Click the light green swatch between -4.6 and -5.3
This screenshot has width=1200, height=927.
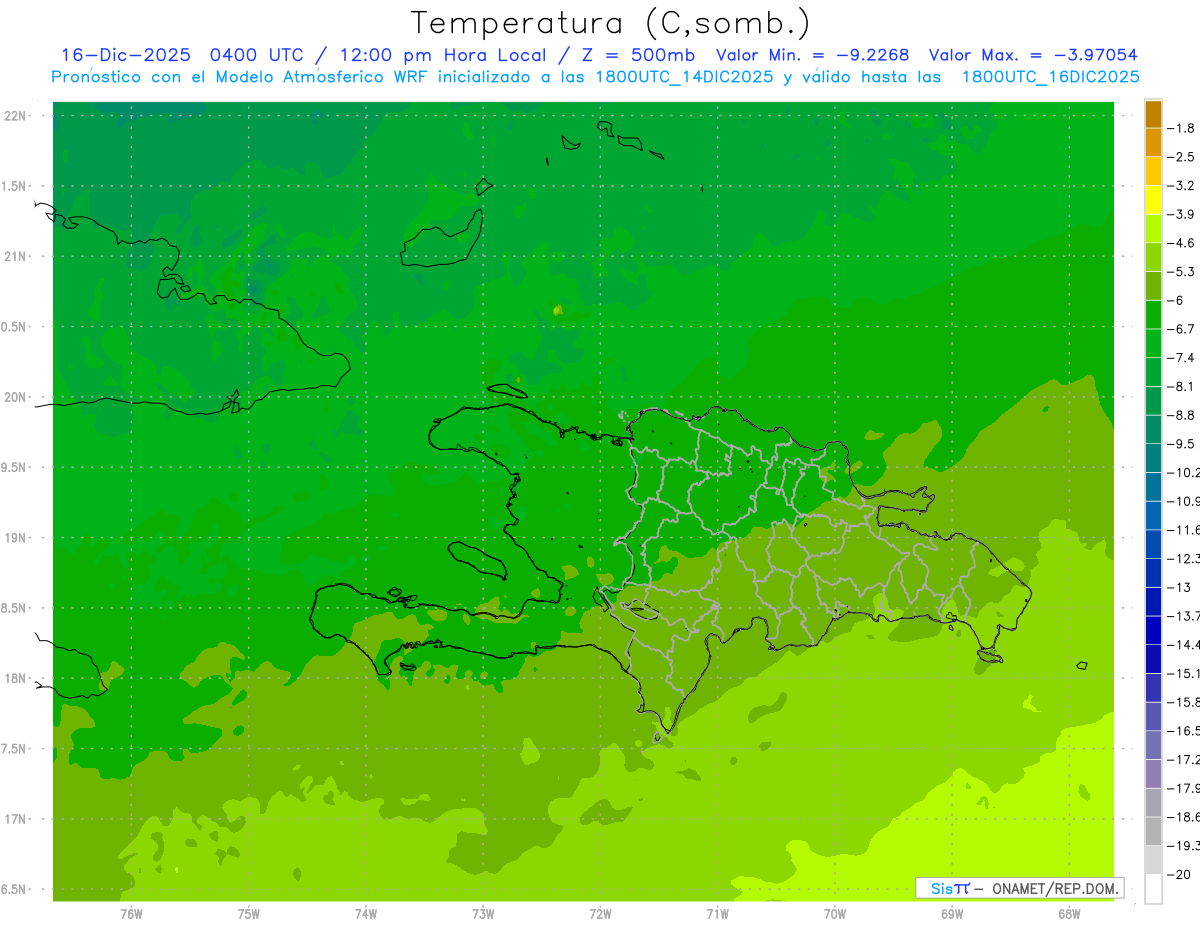click(x=1153, y=257)
